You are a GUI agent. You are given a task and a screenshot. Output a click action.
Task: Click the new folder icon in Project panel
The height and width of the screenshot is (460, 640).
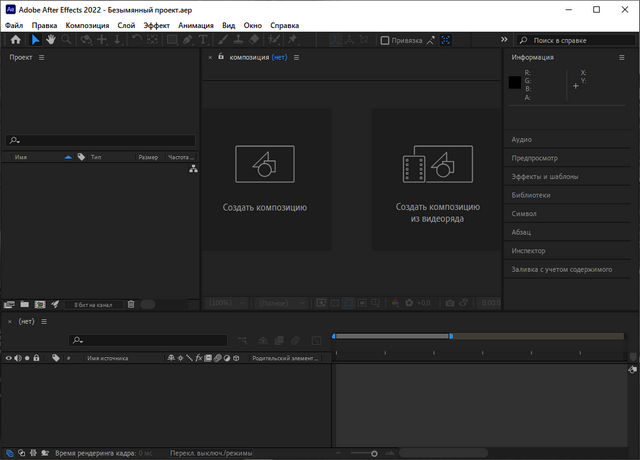coord(25,304)
